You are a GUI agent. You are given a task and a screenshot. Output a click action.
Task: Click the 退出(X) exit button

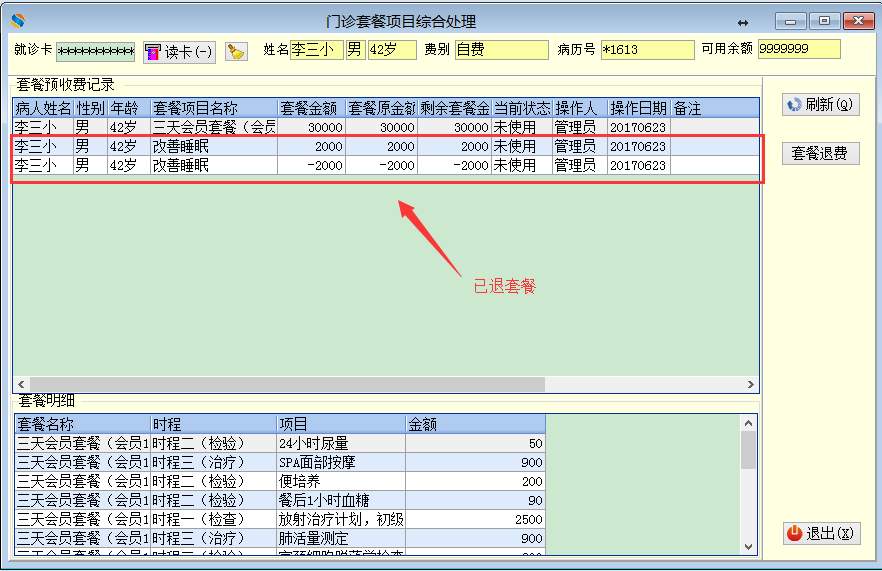coord(821,533)
